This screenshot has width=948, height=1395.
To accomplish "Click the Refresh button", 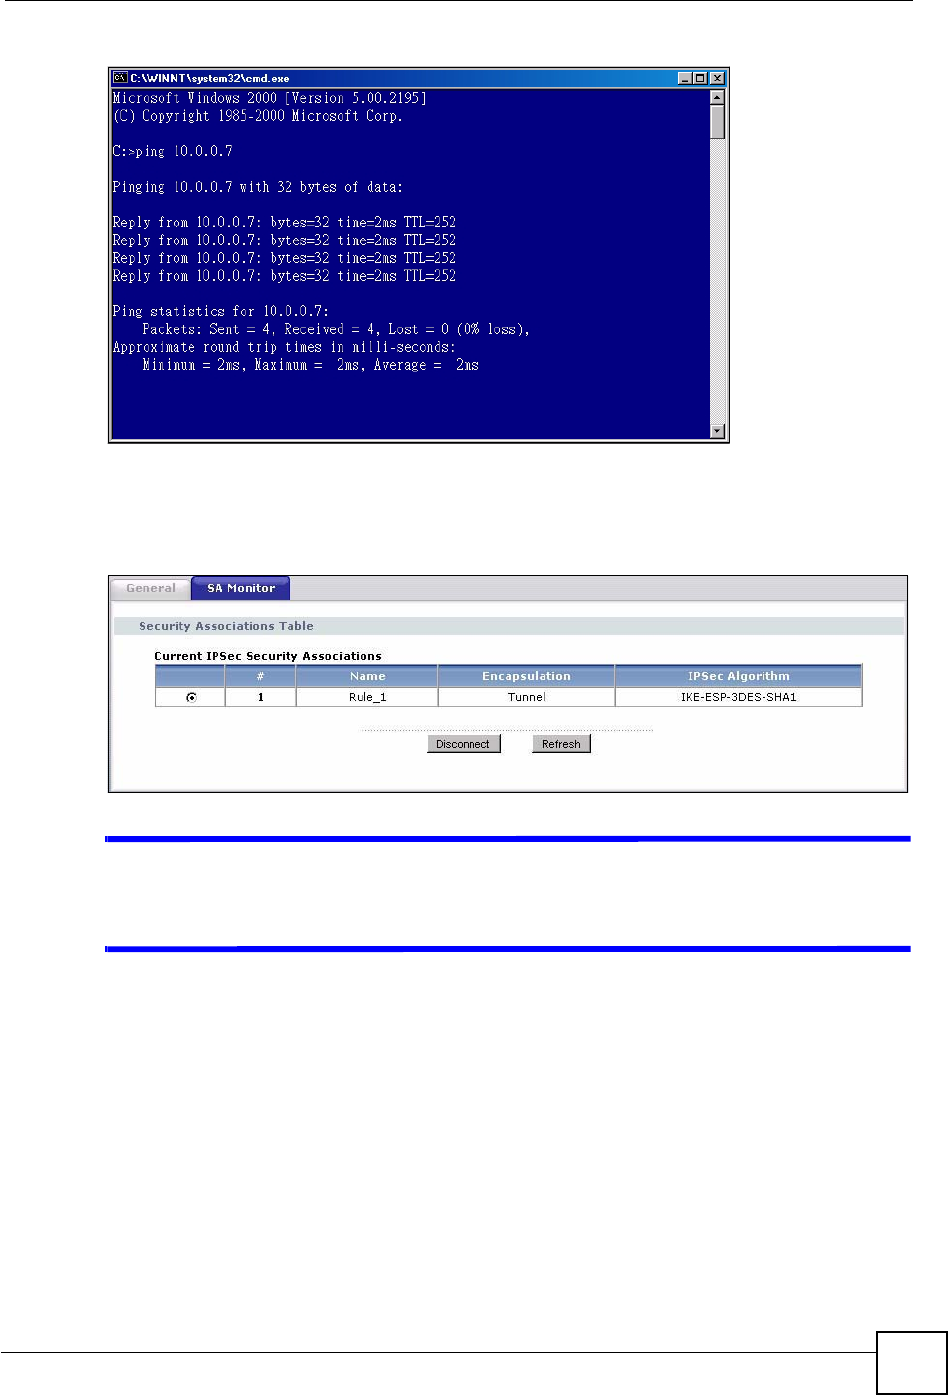I will click(x=561, y=744).
